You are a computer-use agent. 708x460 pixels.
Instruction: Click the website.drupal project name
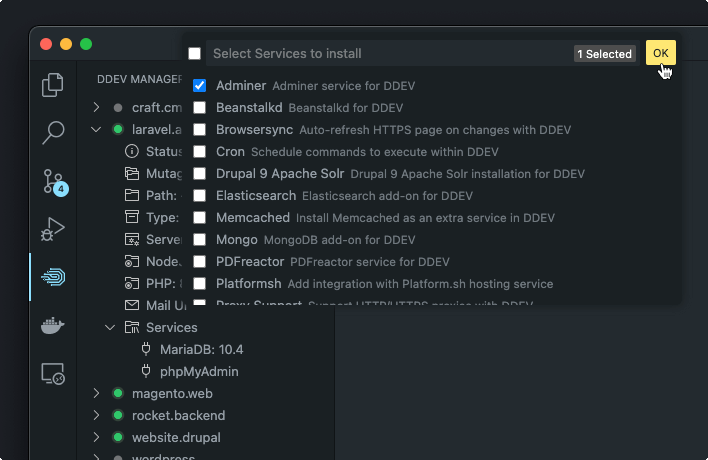176,437
